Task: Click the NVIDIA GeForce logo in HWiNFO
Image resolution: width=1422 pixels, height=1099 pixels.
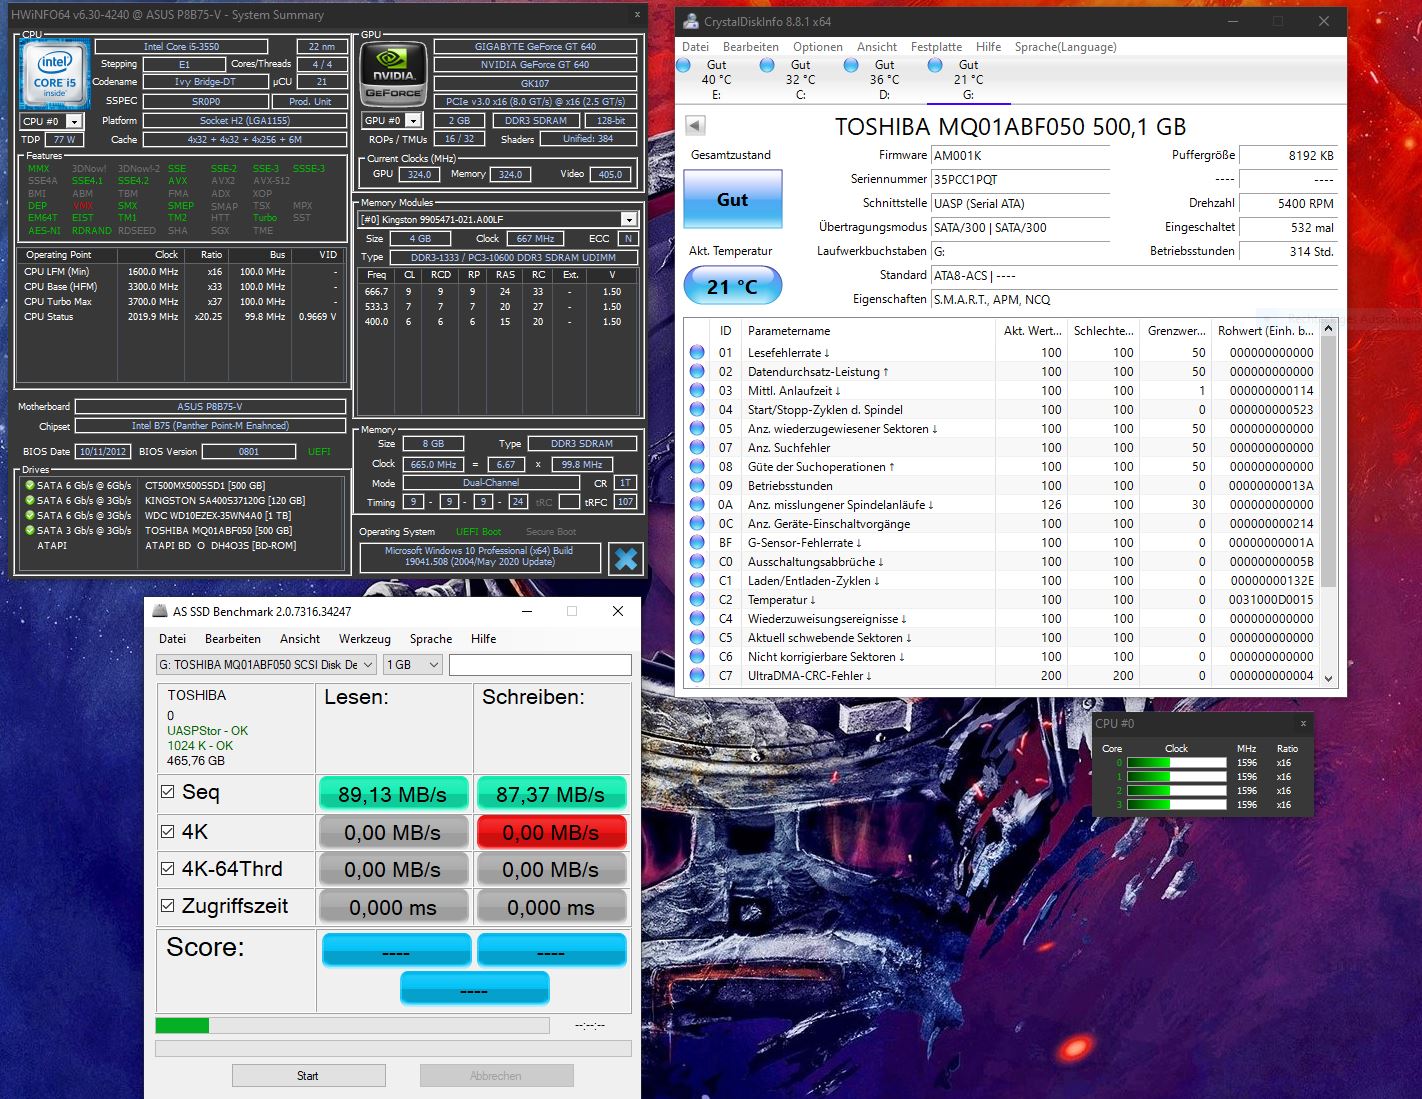Action: point(394,72)
